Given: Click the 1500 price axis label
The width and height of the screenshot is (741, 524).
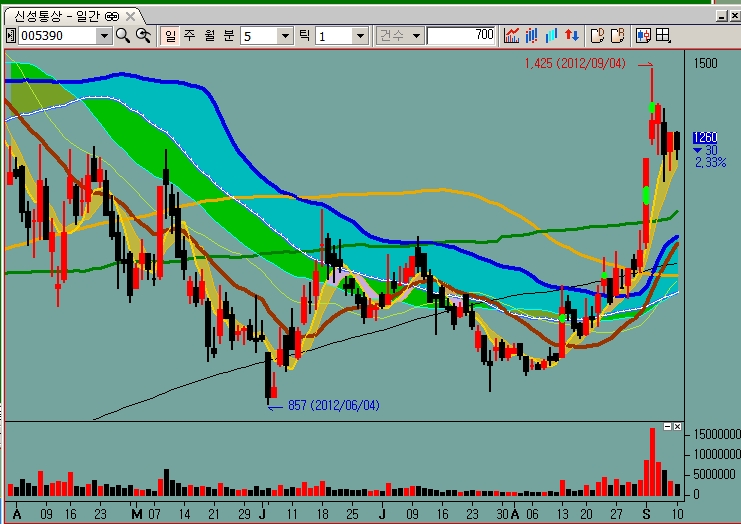Looking at the screenshot, I should tap(706, 63).
